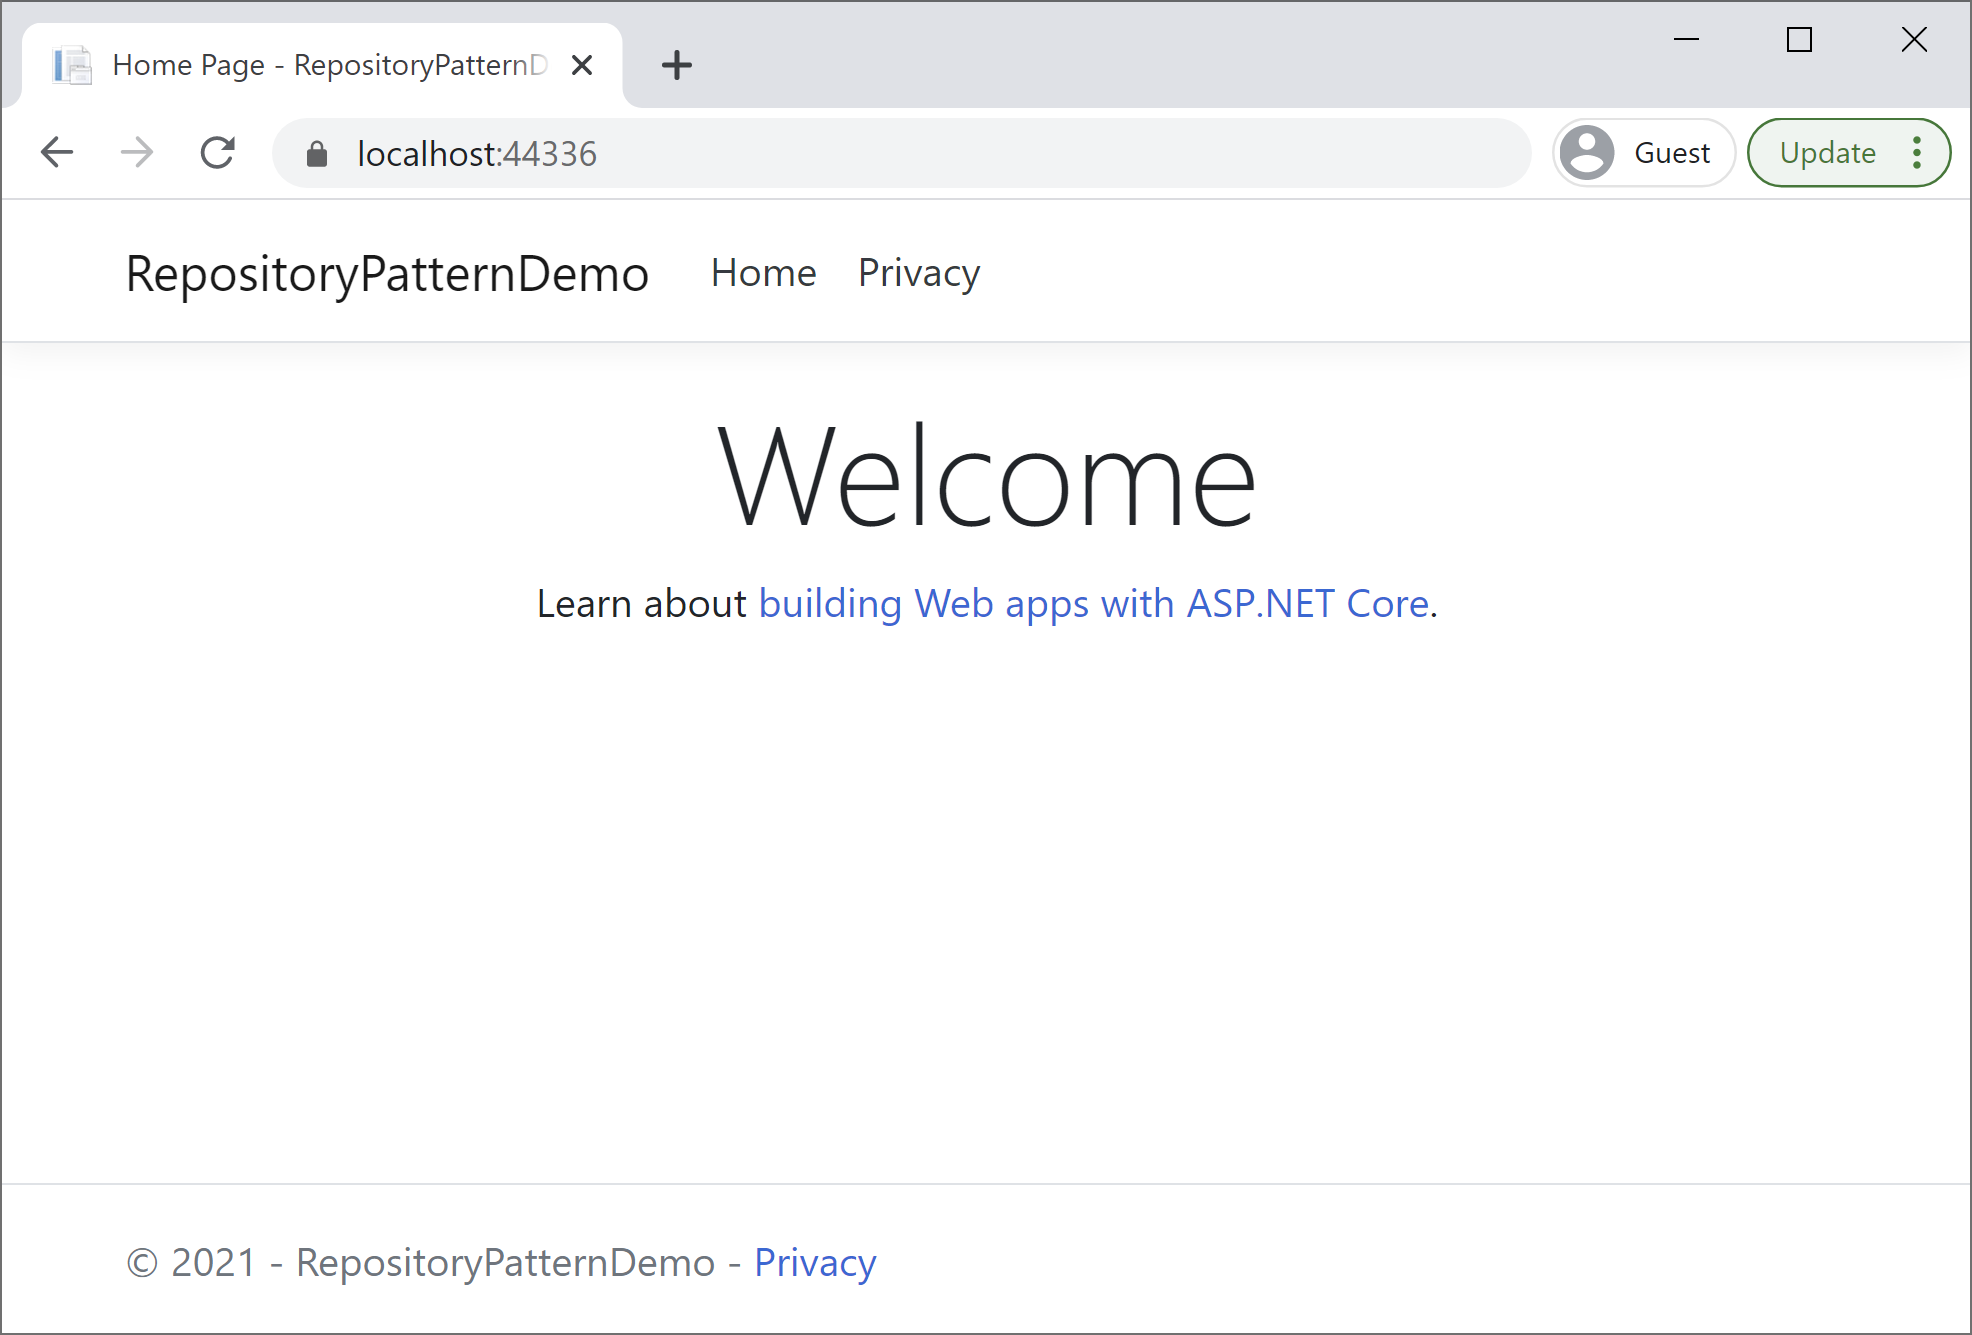Click the RepositoryPatternDemo brand link
The image size is (1972, 1335).
(x=387, y=273)
